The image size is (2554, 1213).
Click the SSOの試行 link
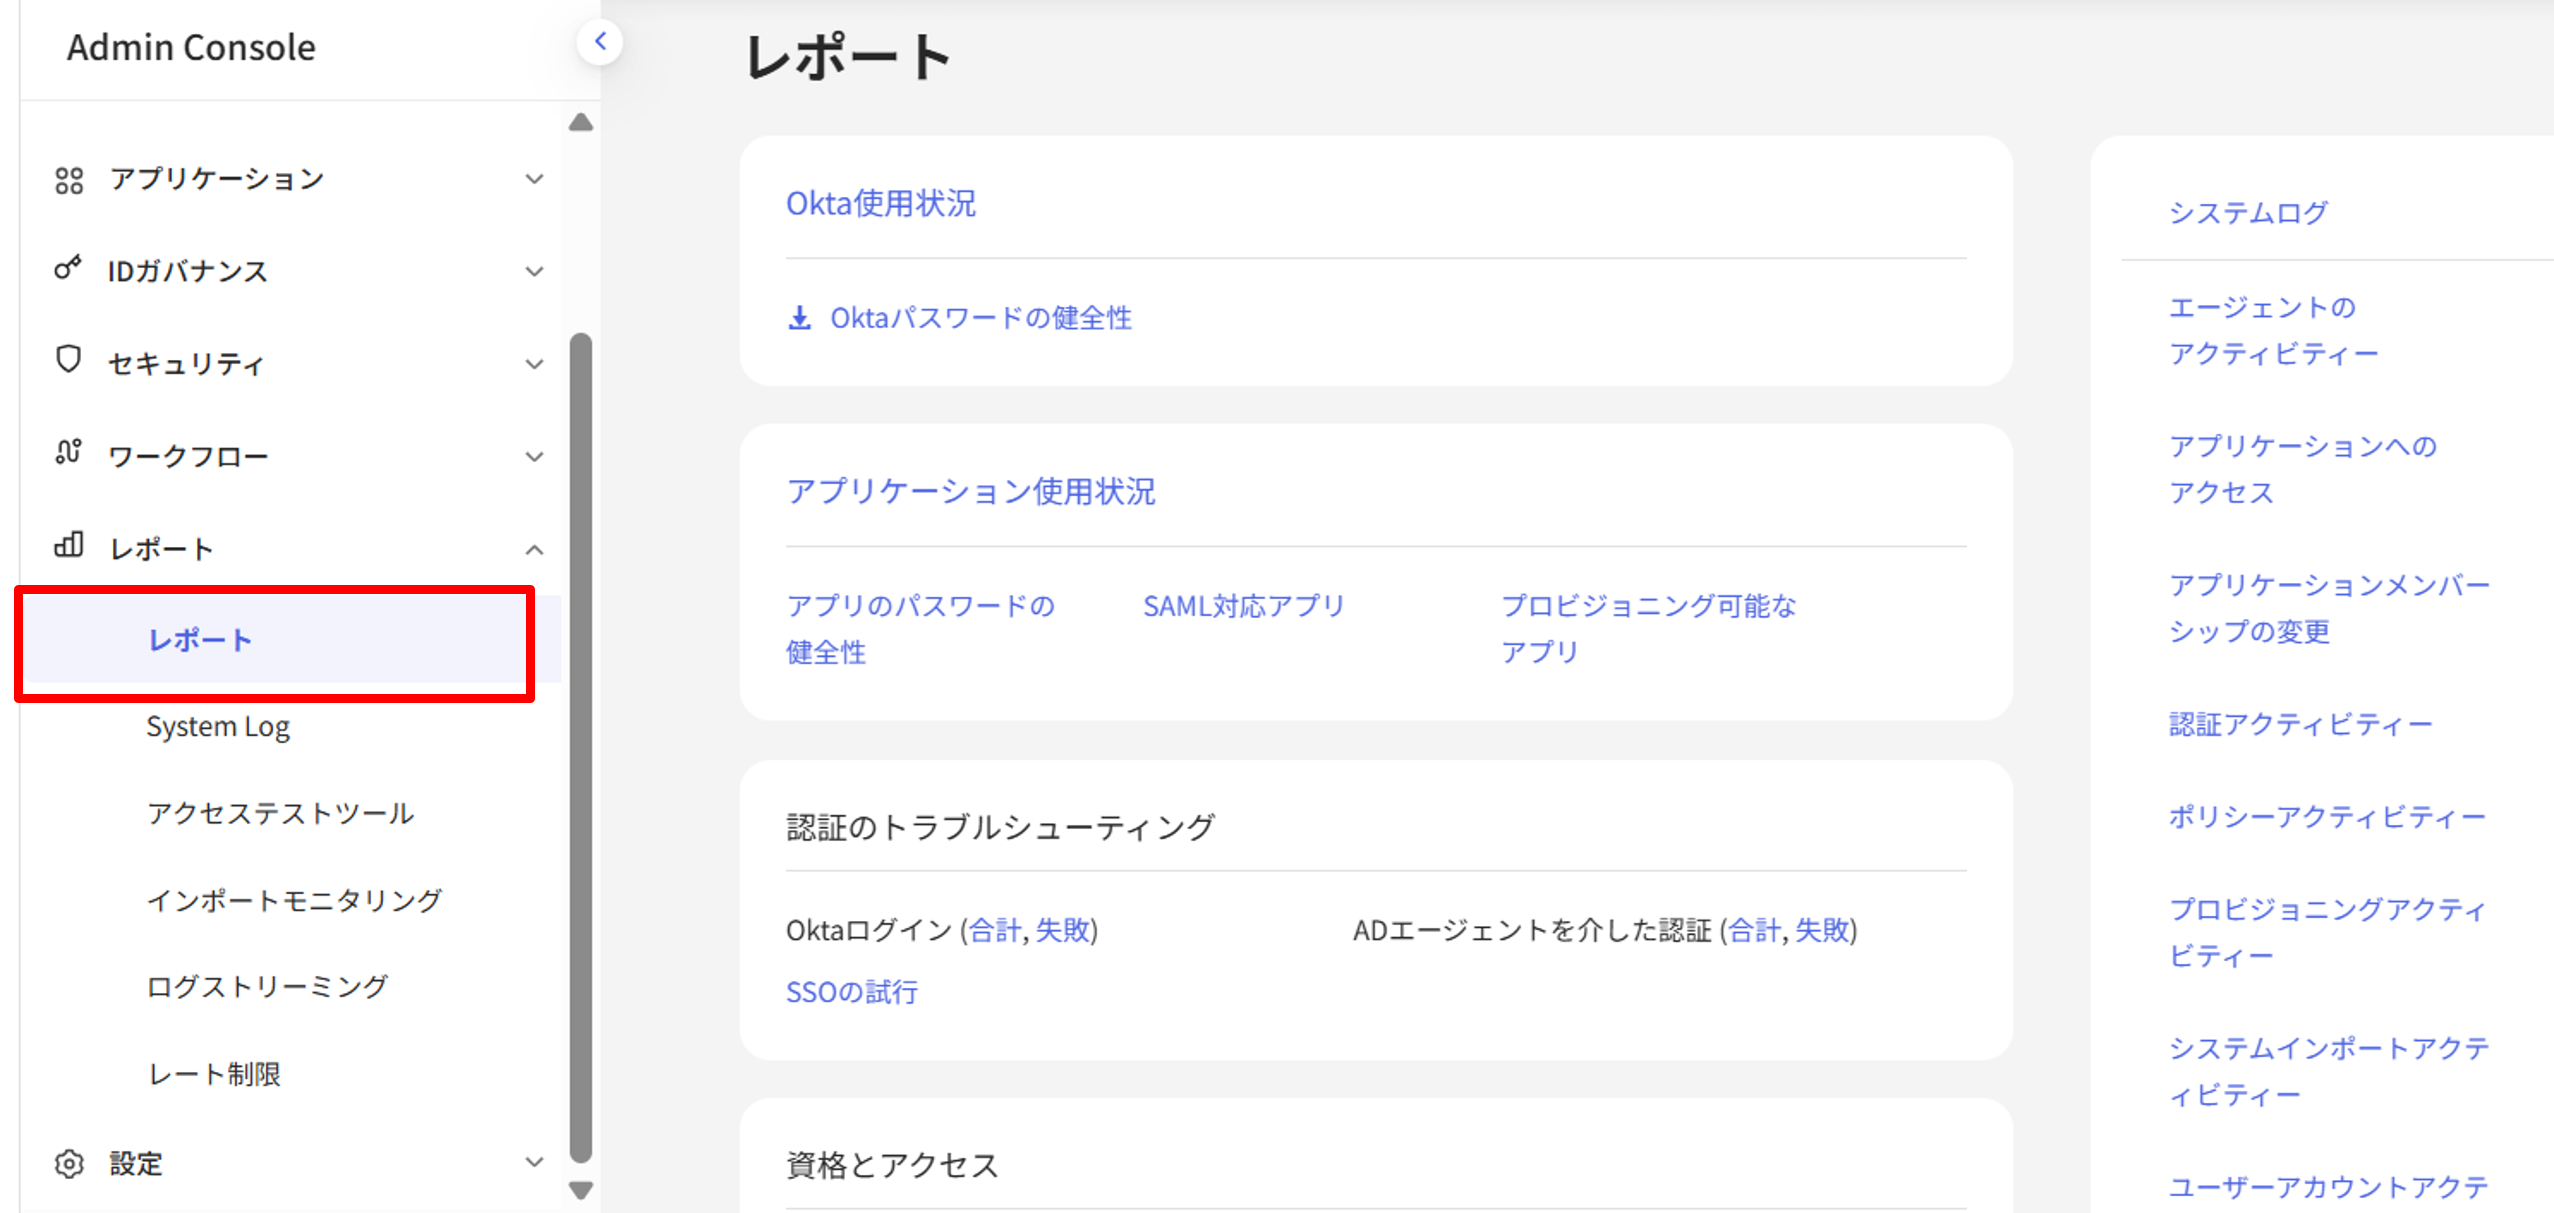851,992
